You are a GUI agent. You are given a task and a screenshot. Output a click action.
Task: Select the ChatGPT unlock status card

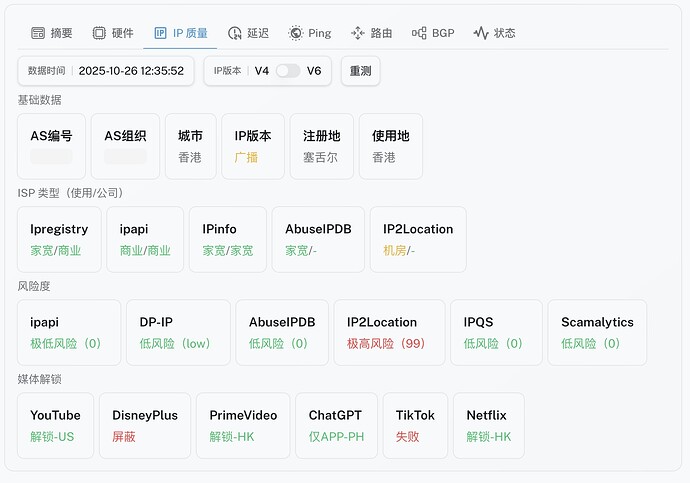(335, 425)
